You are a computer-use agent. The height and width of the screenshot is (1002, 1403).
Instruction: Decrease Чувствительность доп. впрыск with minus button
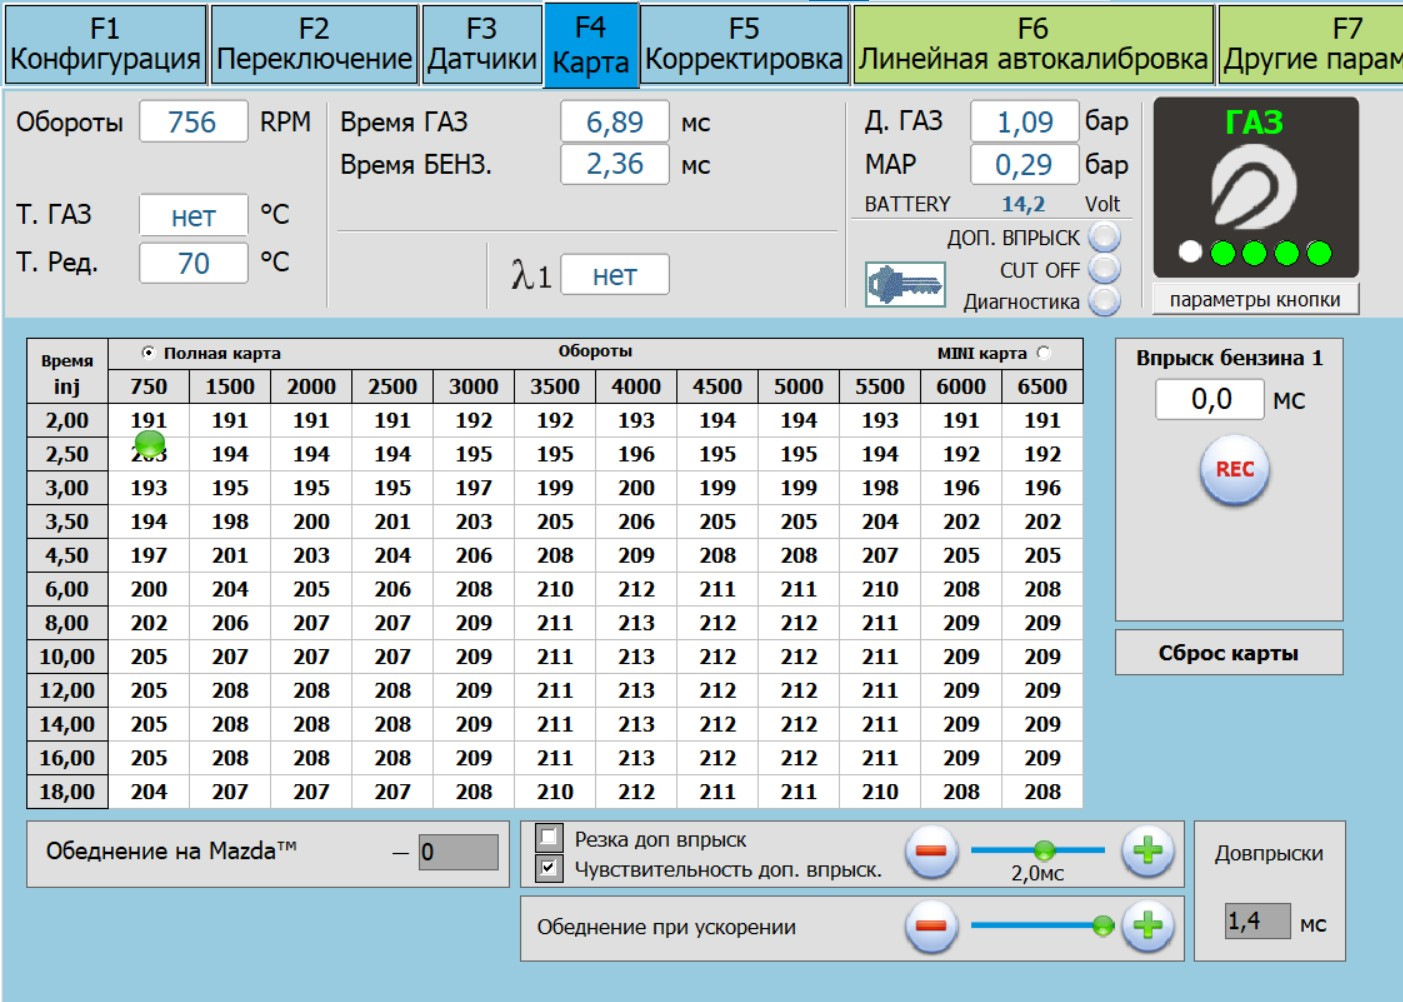931,852
